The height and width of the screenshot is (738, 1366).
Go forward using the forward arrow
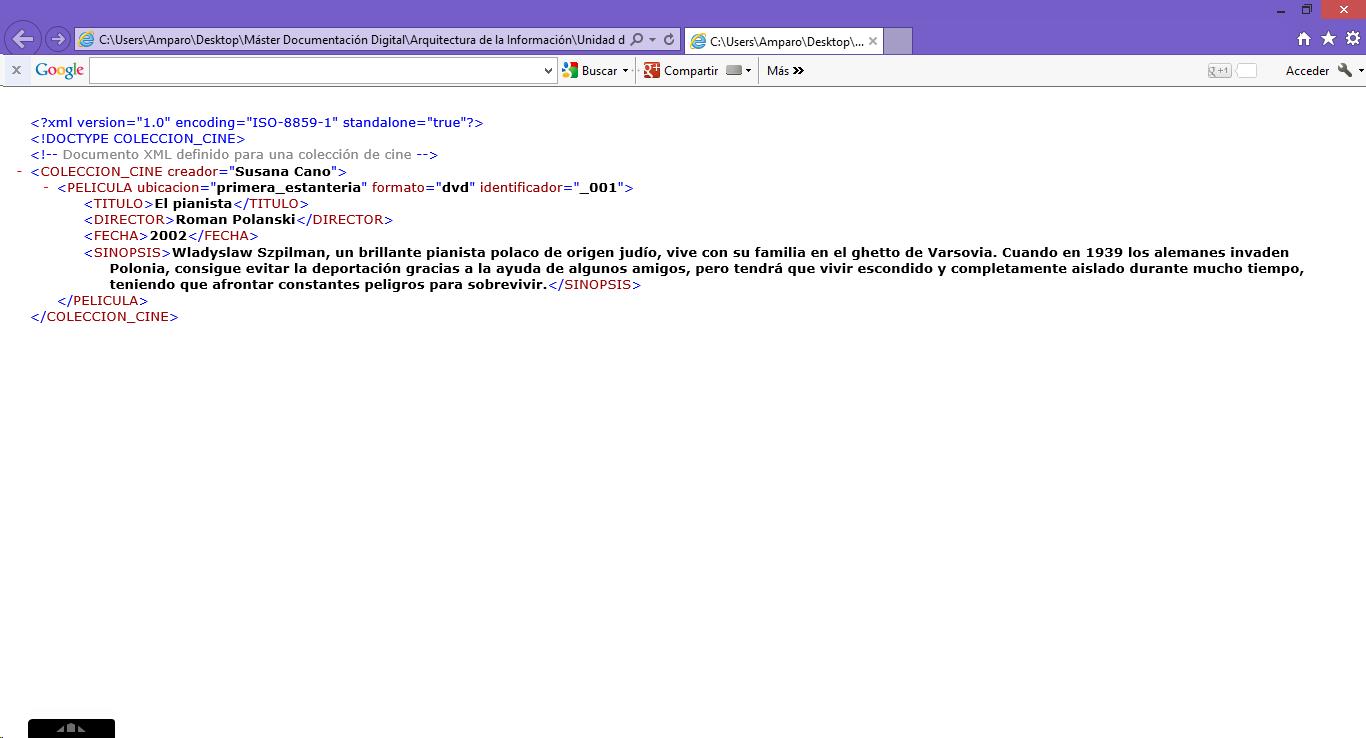(x=57, y=39)
